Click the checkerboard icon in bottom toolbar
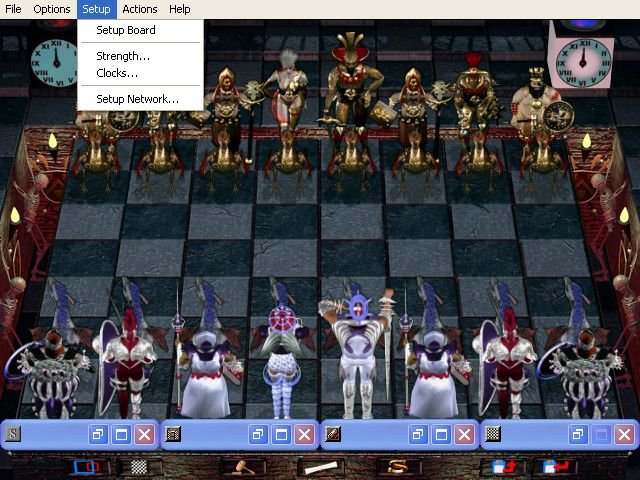This screenshot has width=640, height=480. click(139, 467)
